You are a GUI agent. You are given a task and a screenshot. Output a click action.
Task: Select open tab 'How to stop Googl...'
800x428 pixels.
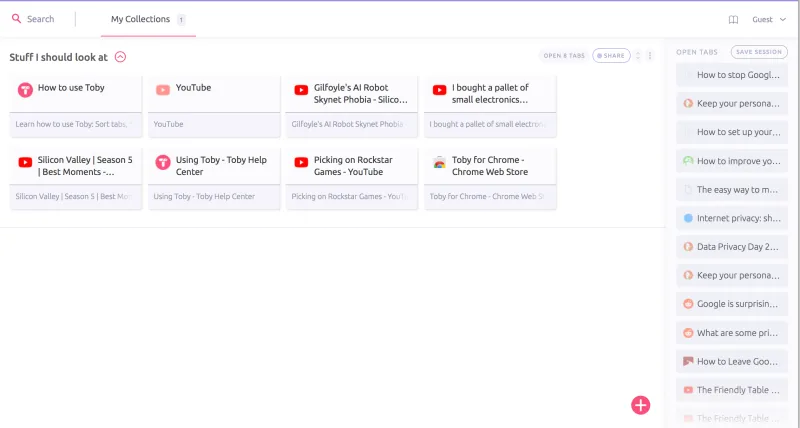point(732,75)
